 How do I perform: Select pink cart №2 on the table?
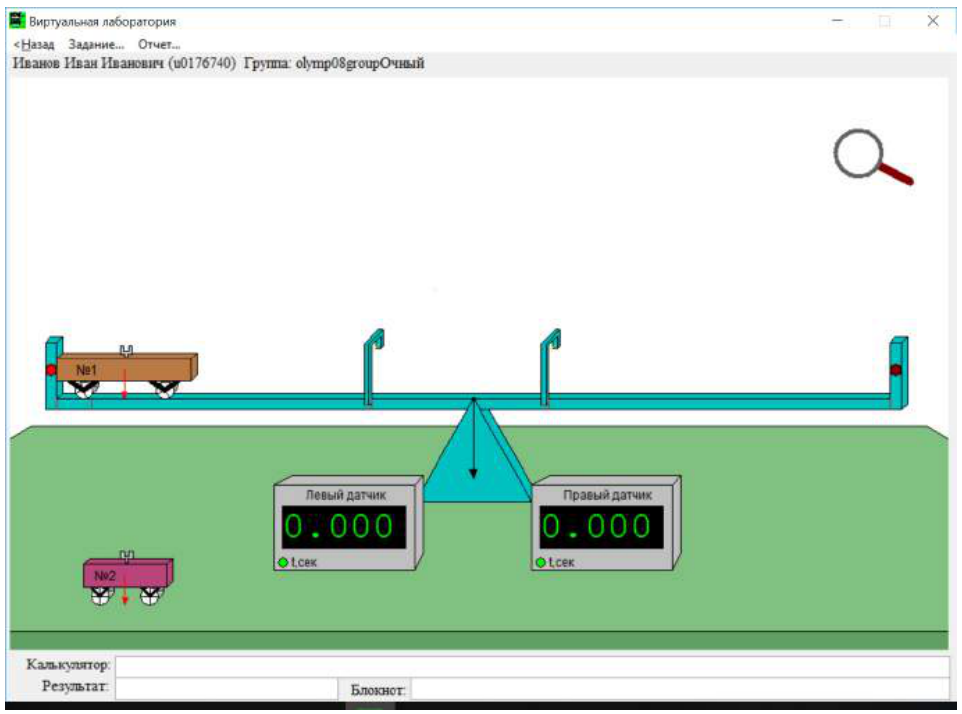128,578
